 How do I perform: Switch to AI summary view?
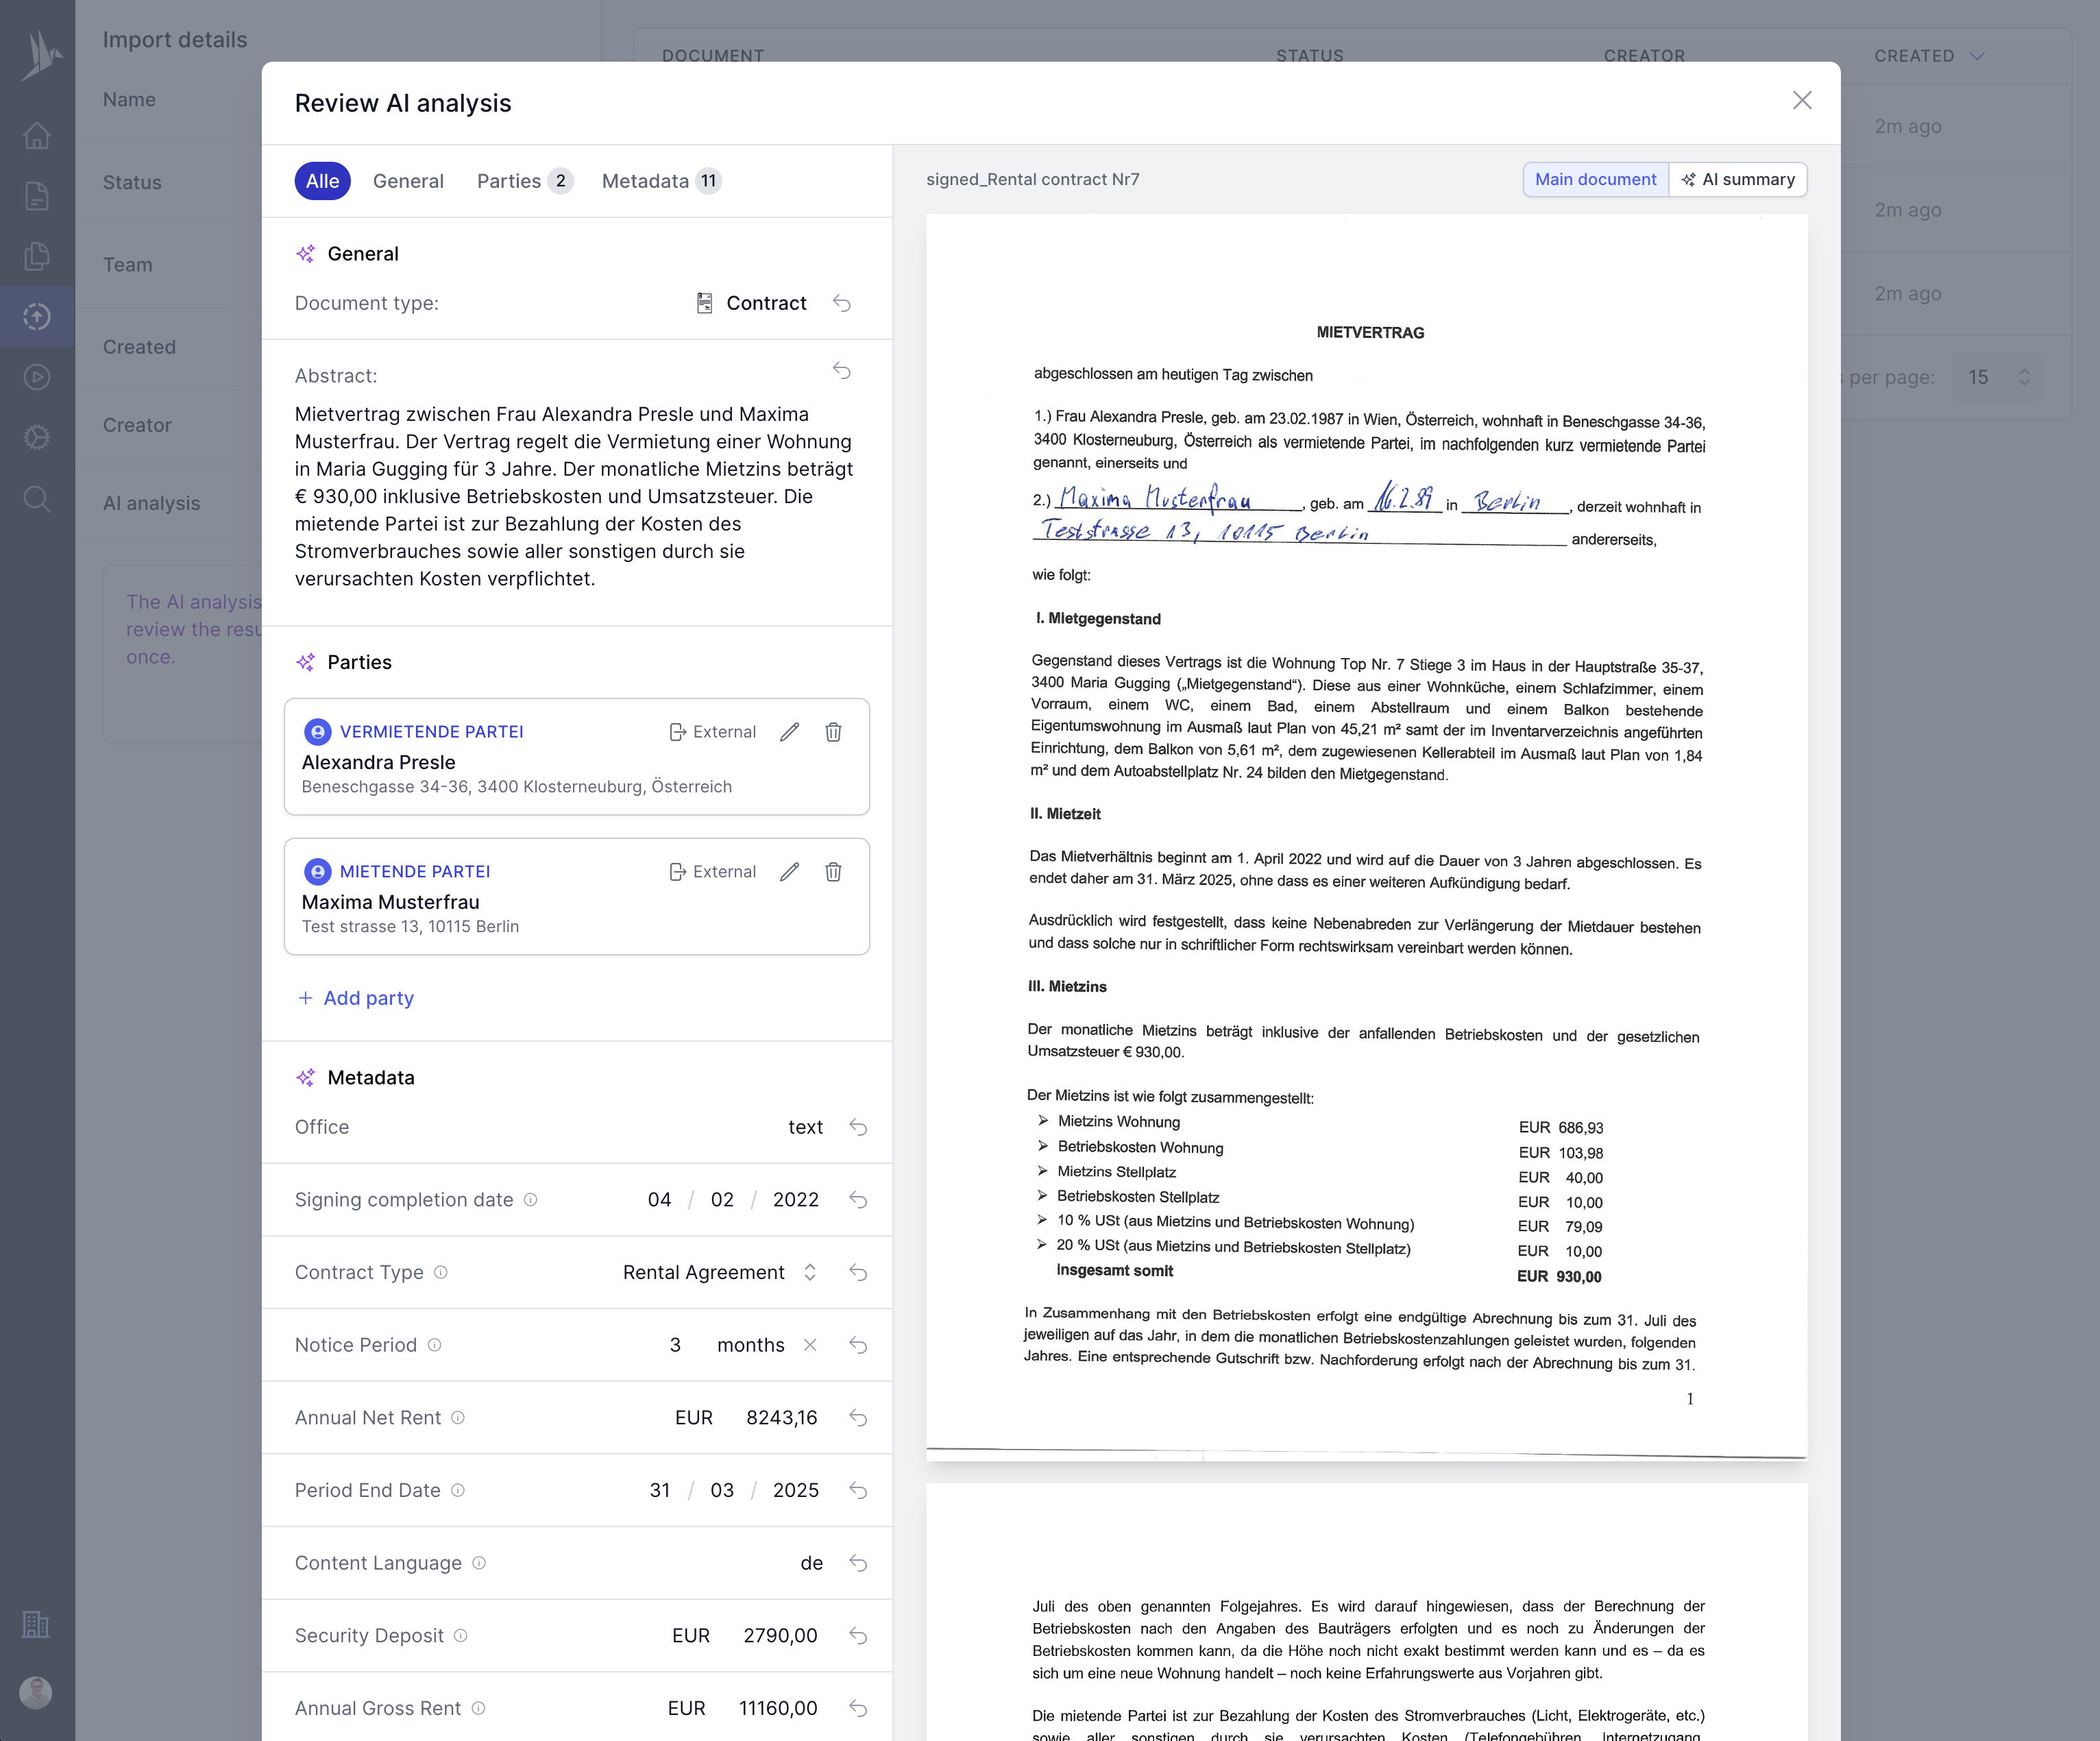tap(1738, 179)
